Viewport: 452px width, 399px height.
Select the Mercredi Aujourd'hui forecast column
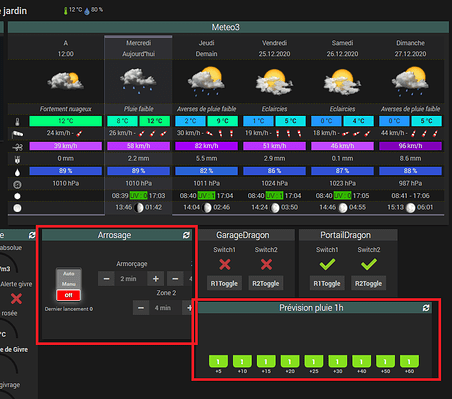[138, 125]
